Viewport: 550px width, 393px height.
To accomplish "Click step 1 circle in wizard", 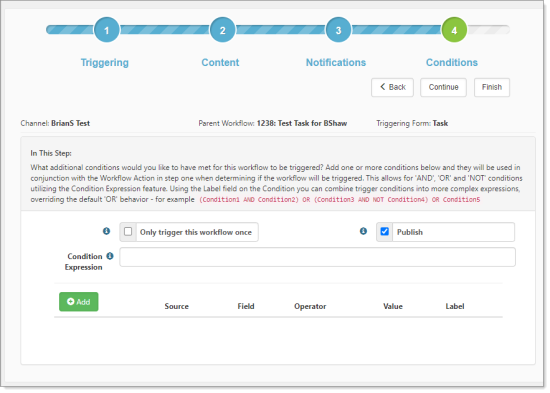I will (107, 30).
